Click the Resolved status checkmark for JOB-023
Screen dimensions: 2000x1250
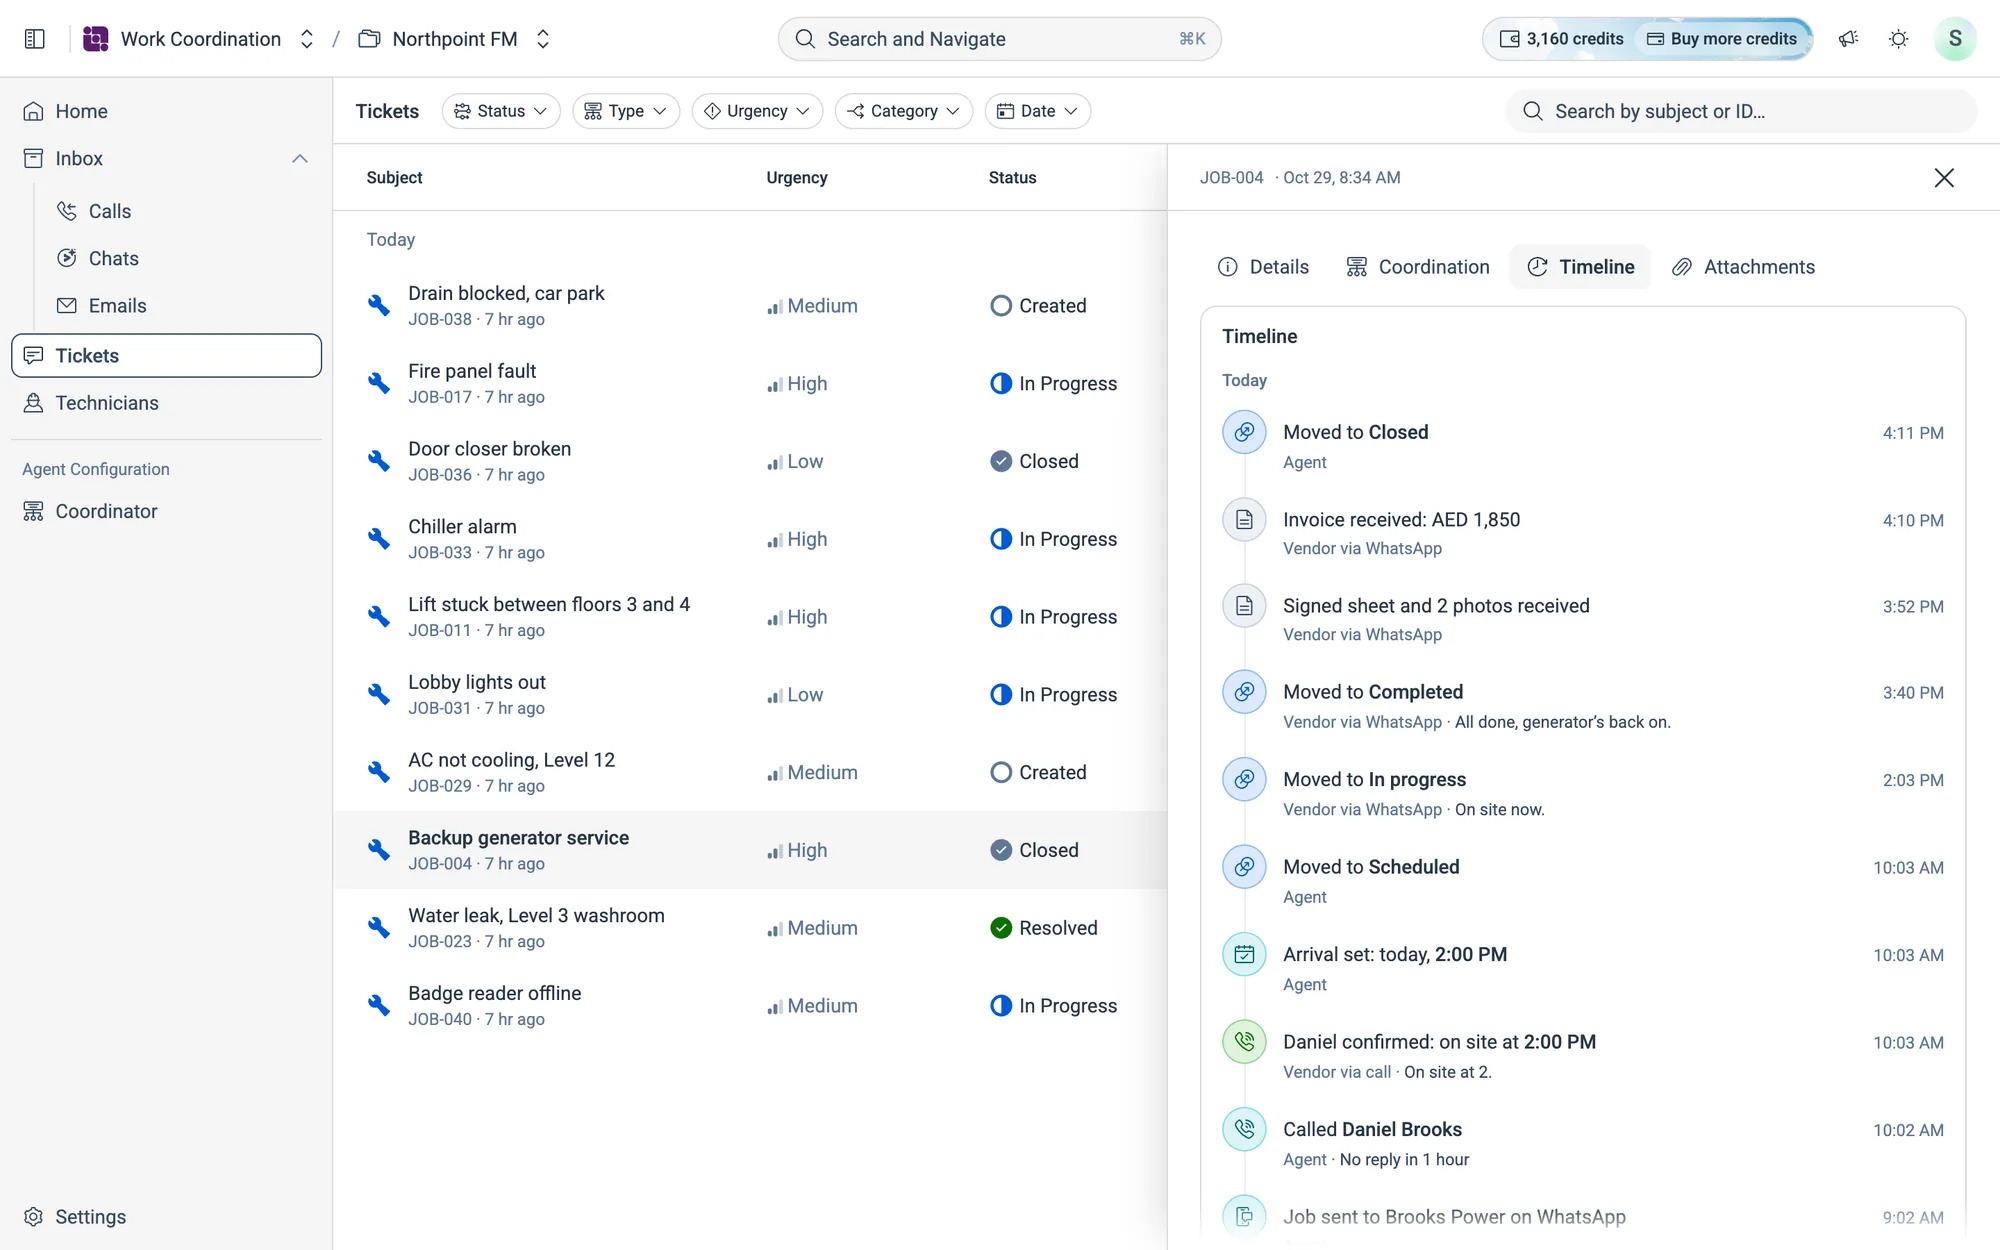[1001, 928]
